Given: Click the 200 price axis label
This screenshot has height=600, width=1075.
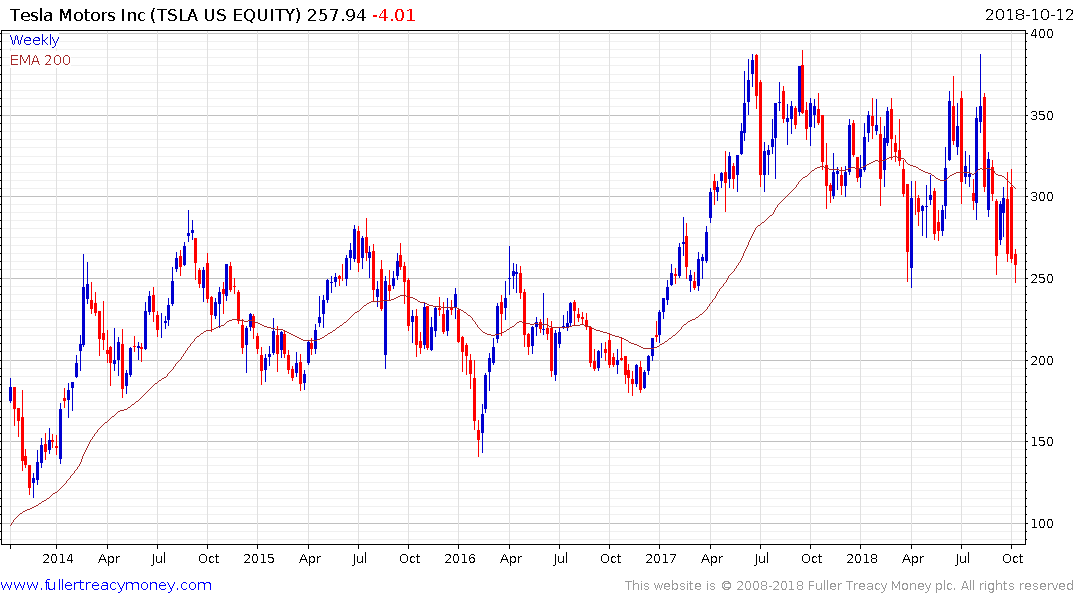Looking at the screenshot, I should coord(1042,360).
